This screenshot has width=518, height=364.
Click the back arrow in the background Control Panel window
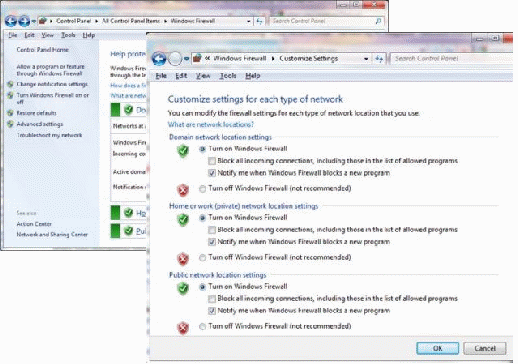point(11,21)
